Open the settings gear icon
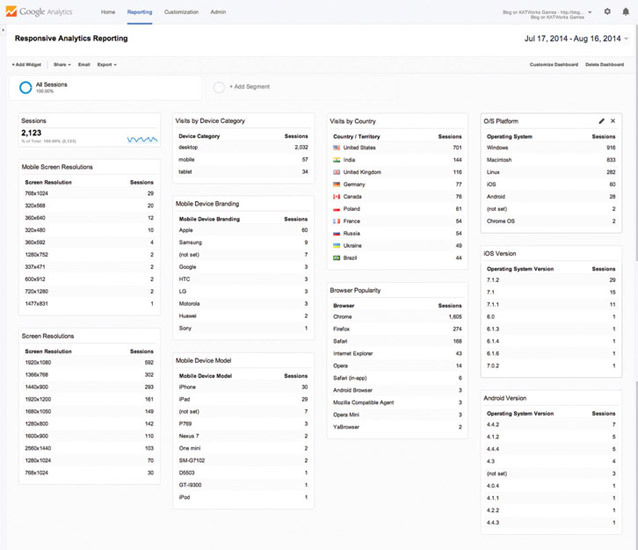Viewport: 638px width, 550px height. (x=607, y=11)
